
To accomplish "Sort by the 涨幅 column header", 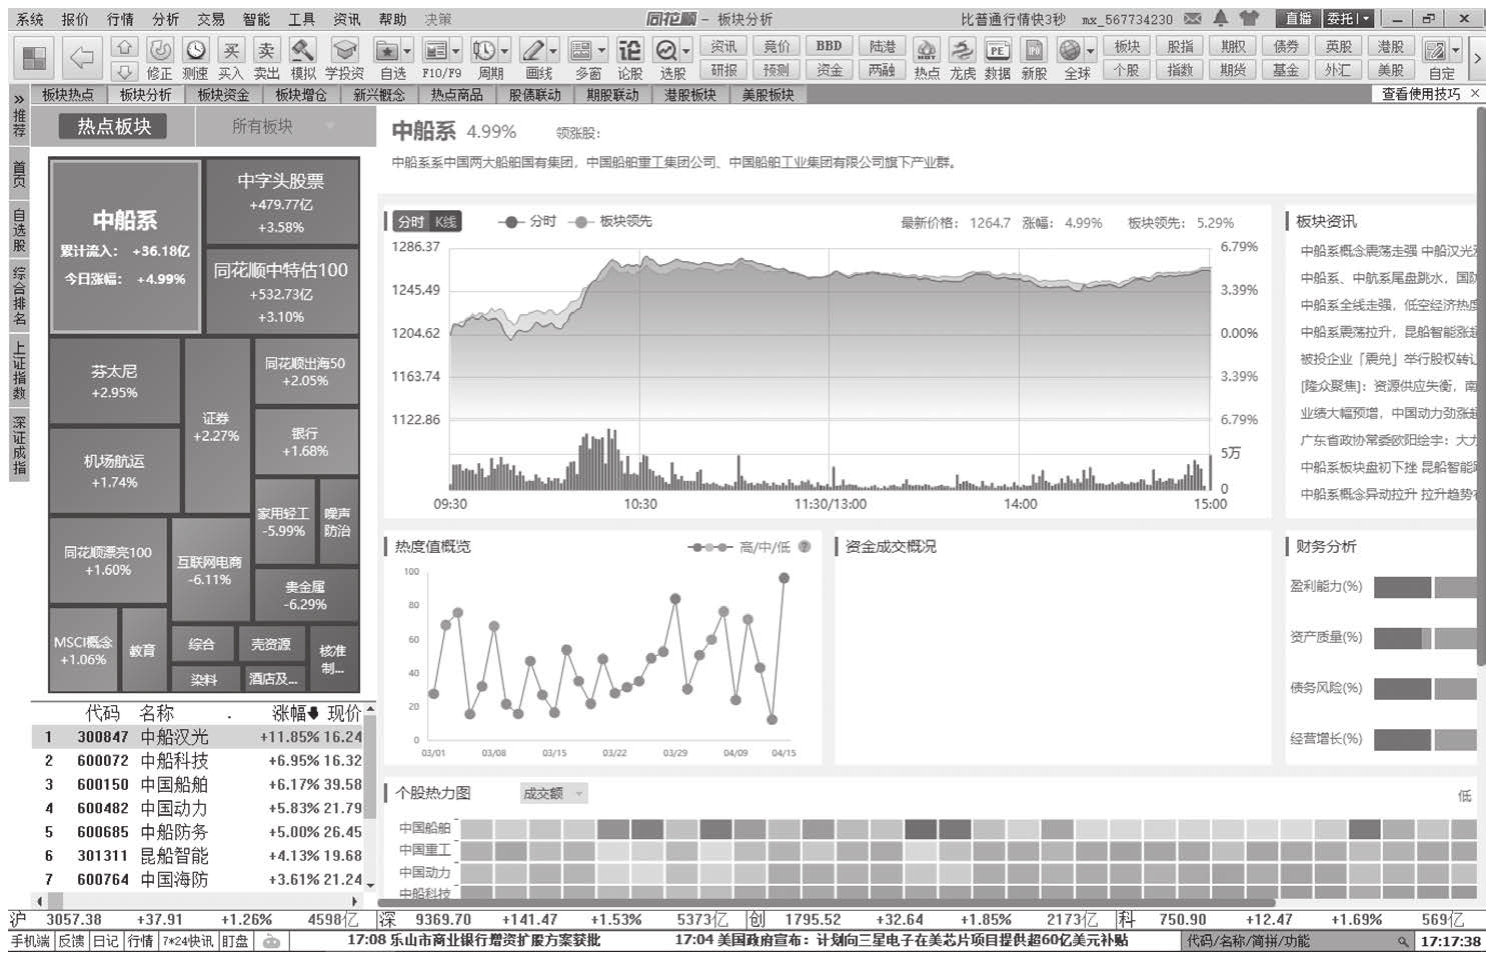I will tap(294, 713).
